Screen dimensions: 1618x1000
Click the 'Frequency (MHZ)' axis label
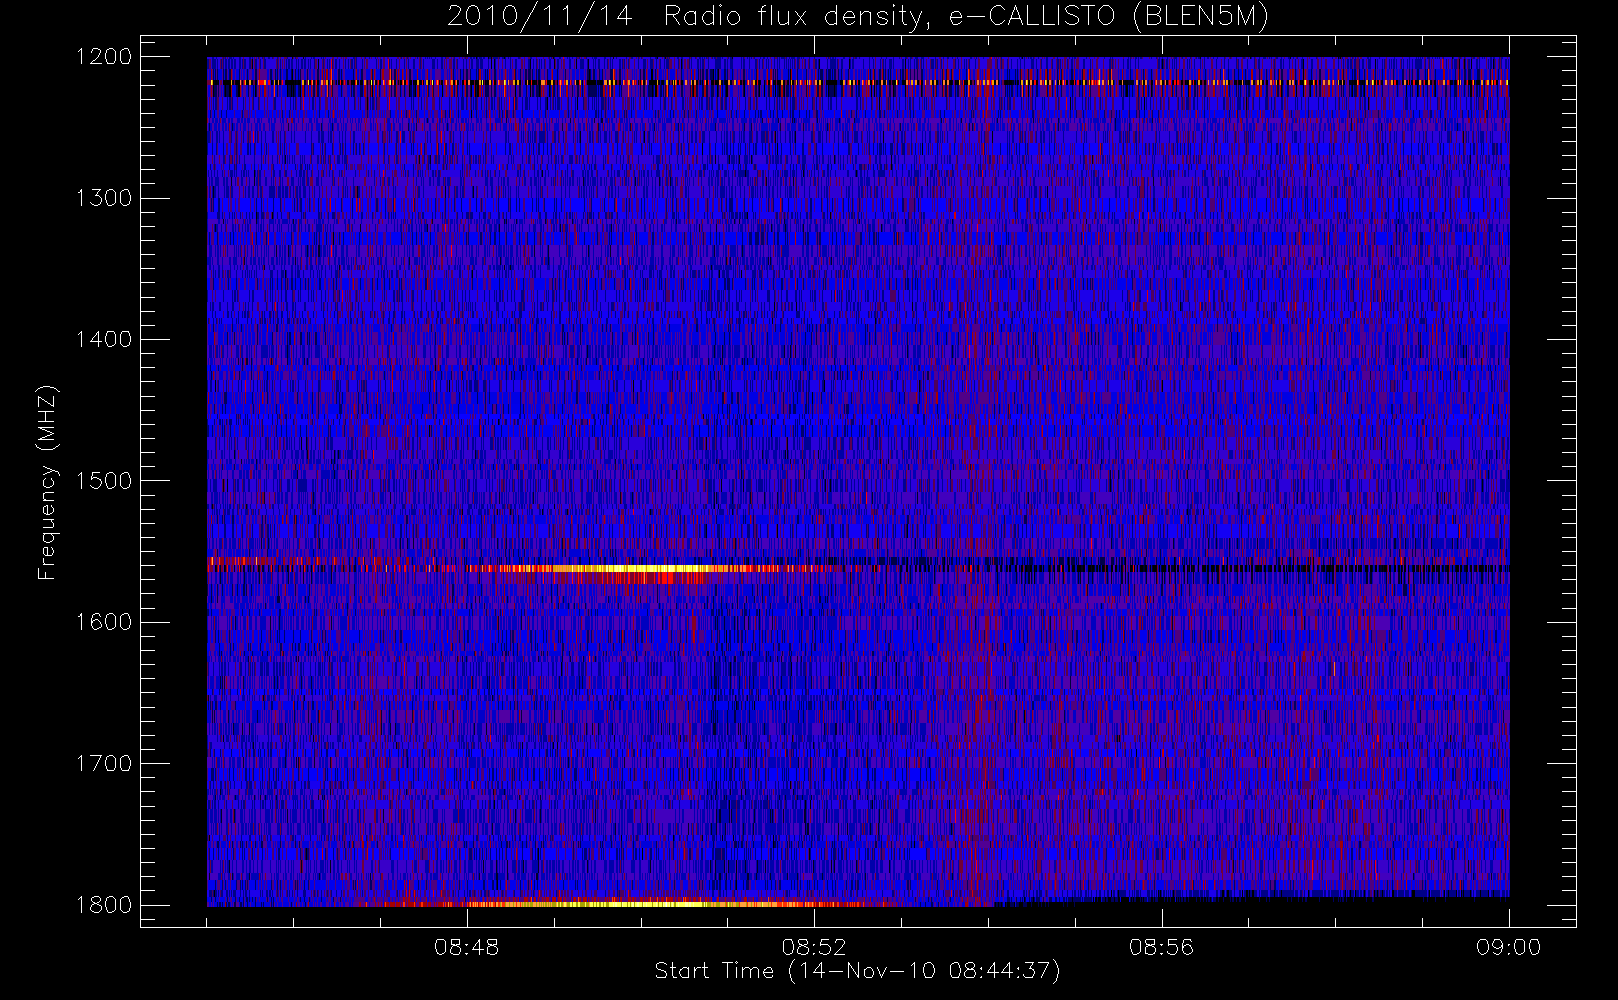click(x=46, y=482)
